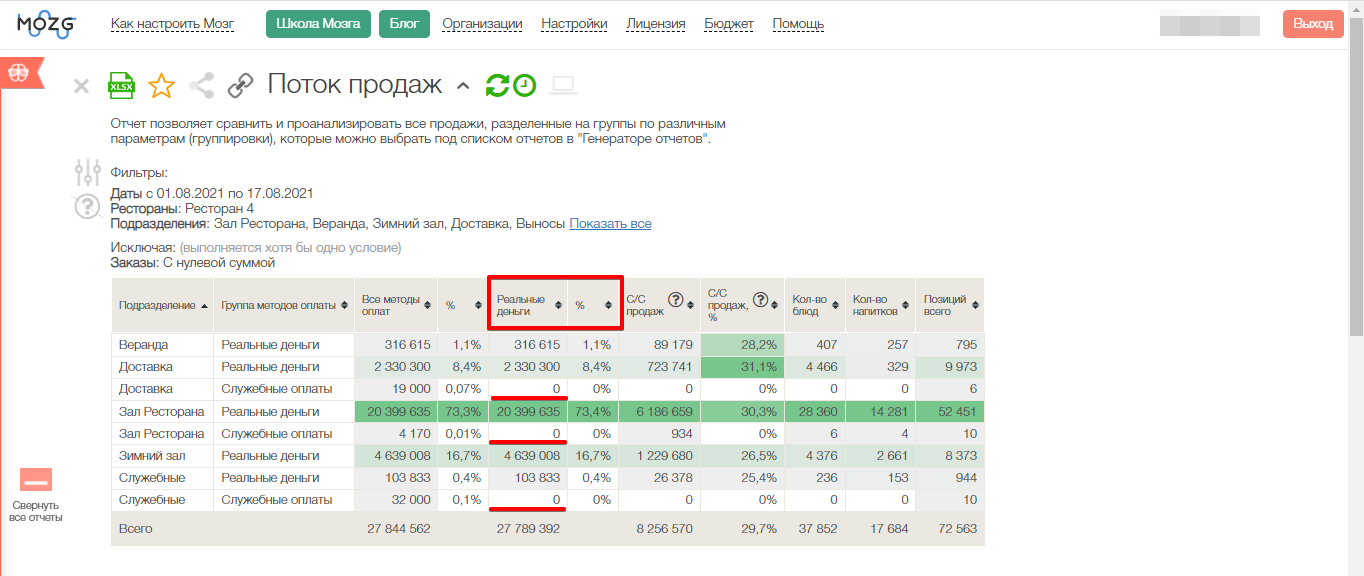
Task: Click the 31,1% cost percentage cell
Action: [x=742, y=367]
